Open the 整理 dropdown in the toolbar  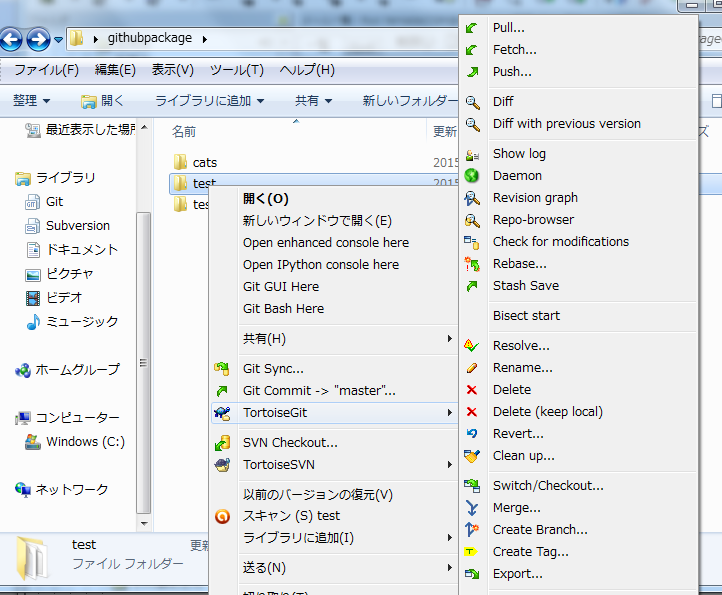click(31, 100)
